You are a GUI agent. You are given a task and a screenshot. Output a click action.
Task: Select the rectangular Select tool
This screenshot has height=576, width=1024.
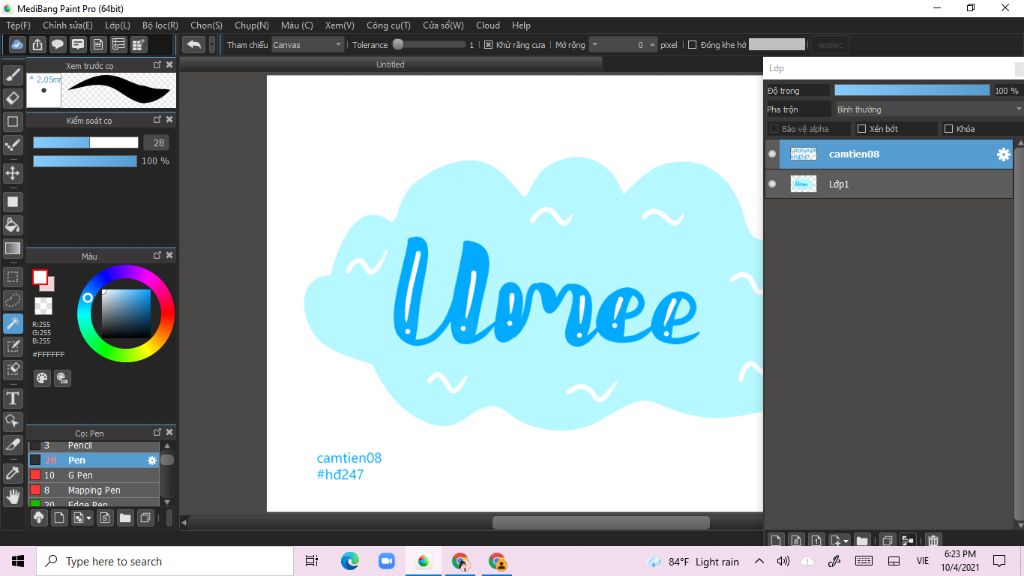coord(12,277)
